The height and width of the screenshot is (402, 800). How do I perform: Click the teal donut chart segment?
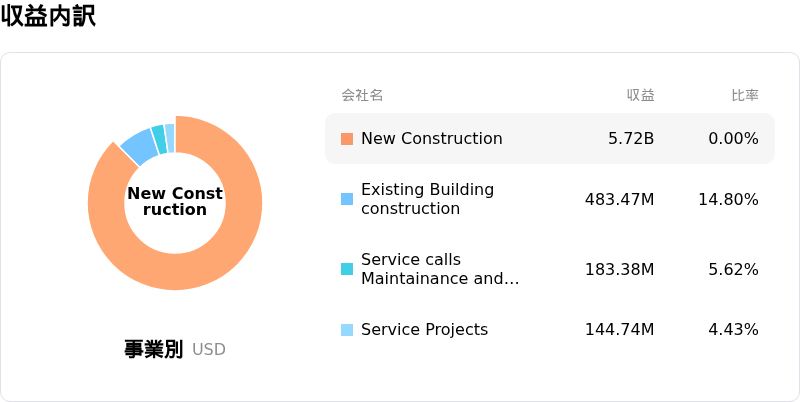(160, 139)
